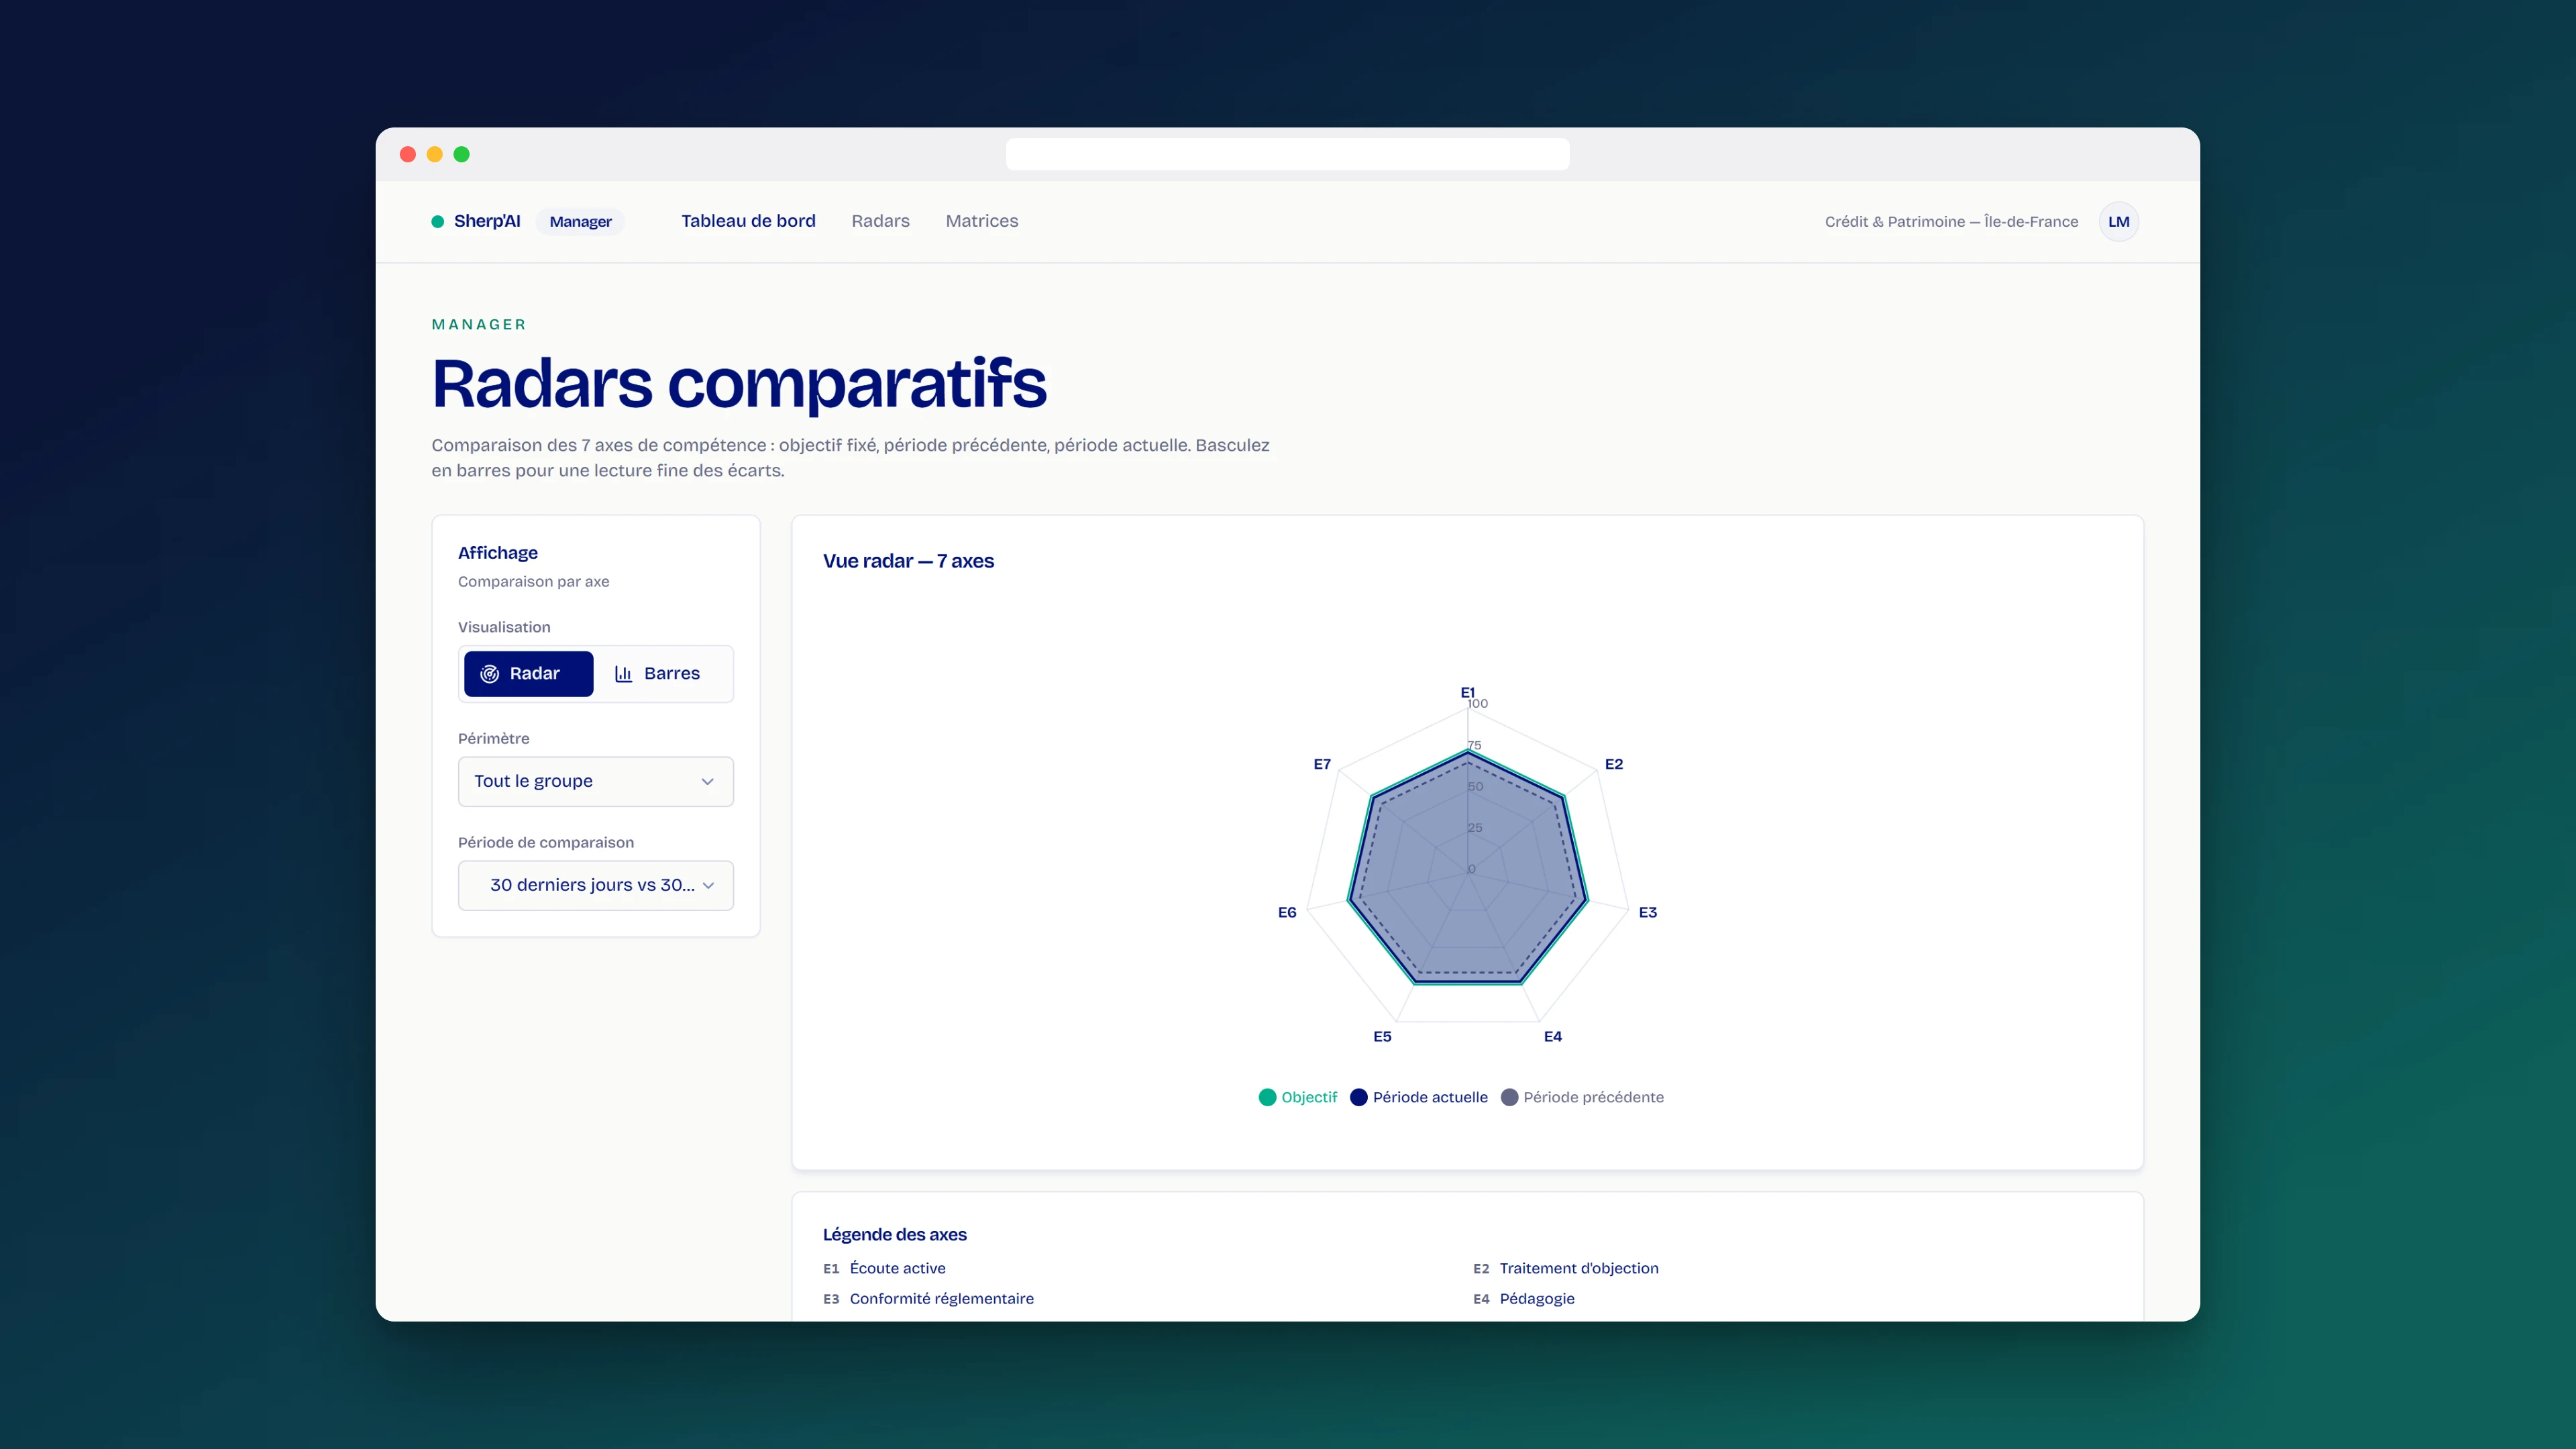Click the E4 axis label on radar
This screenshot has height=1449, width=2576.
tap(1552, 1036)
